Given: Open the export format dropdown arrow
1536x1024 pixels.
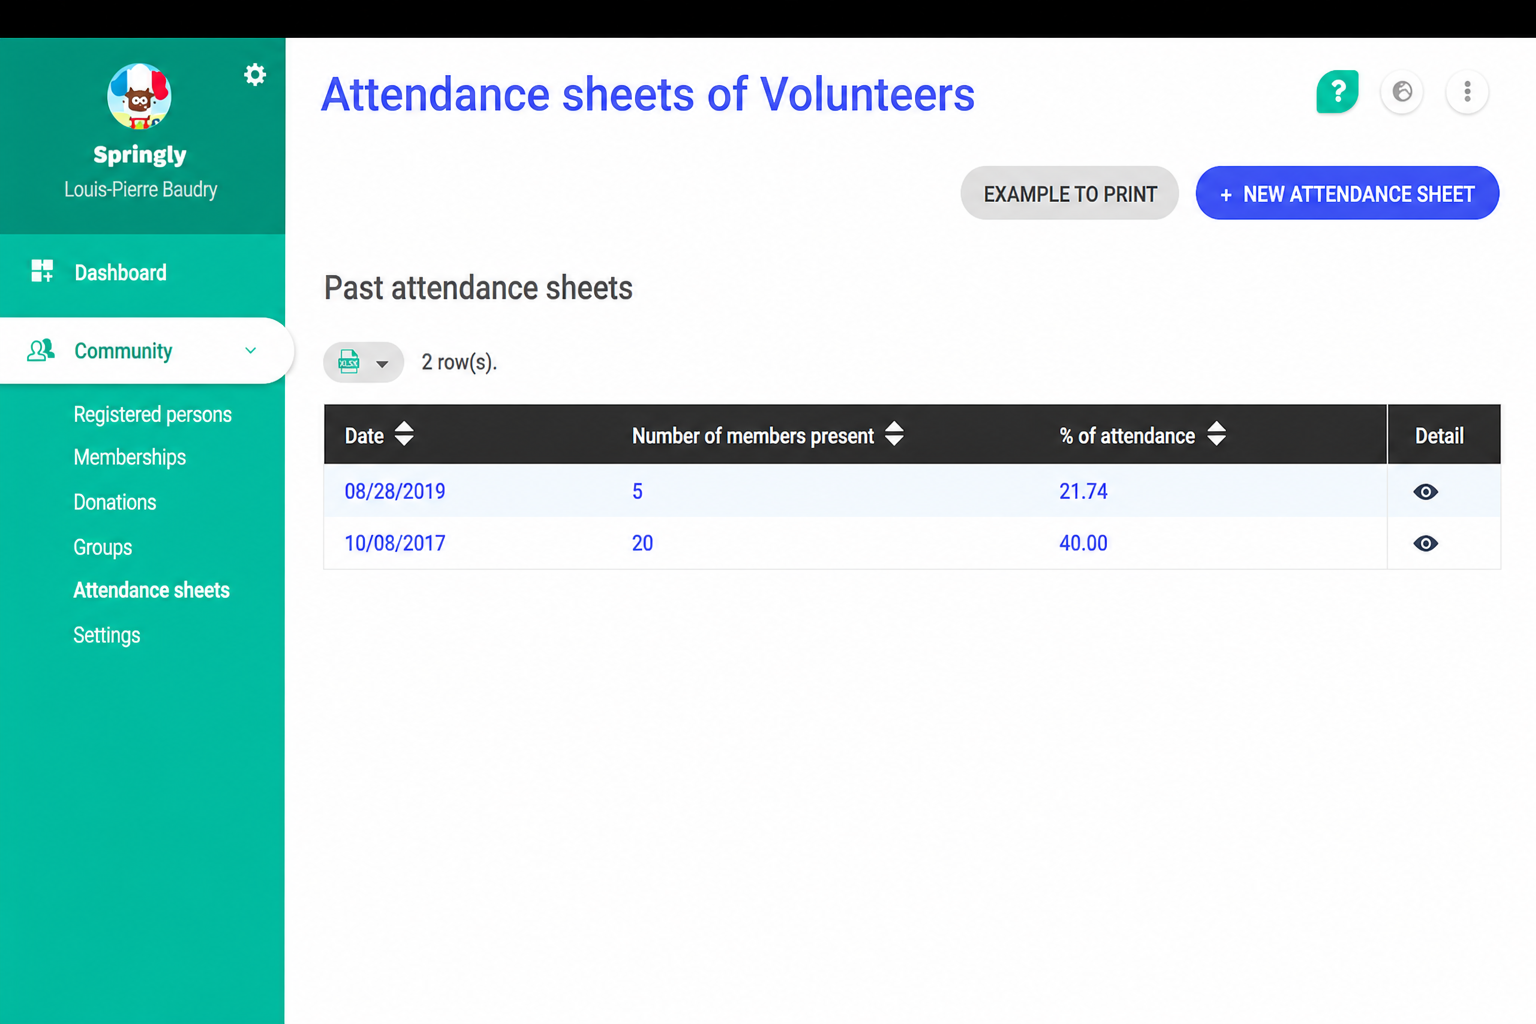Looking at the screenshot, I should click(x=382, y=364).
